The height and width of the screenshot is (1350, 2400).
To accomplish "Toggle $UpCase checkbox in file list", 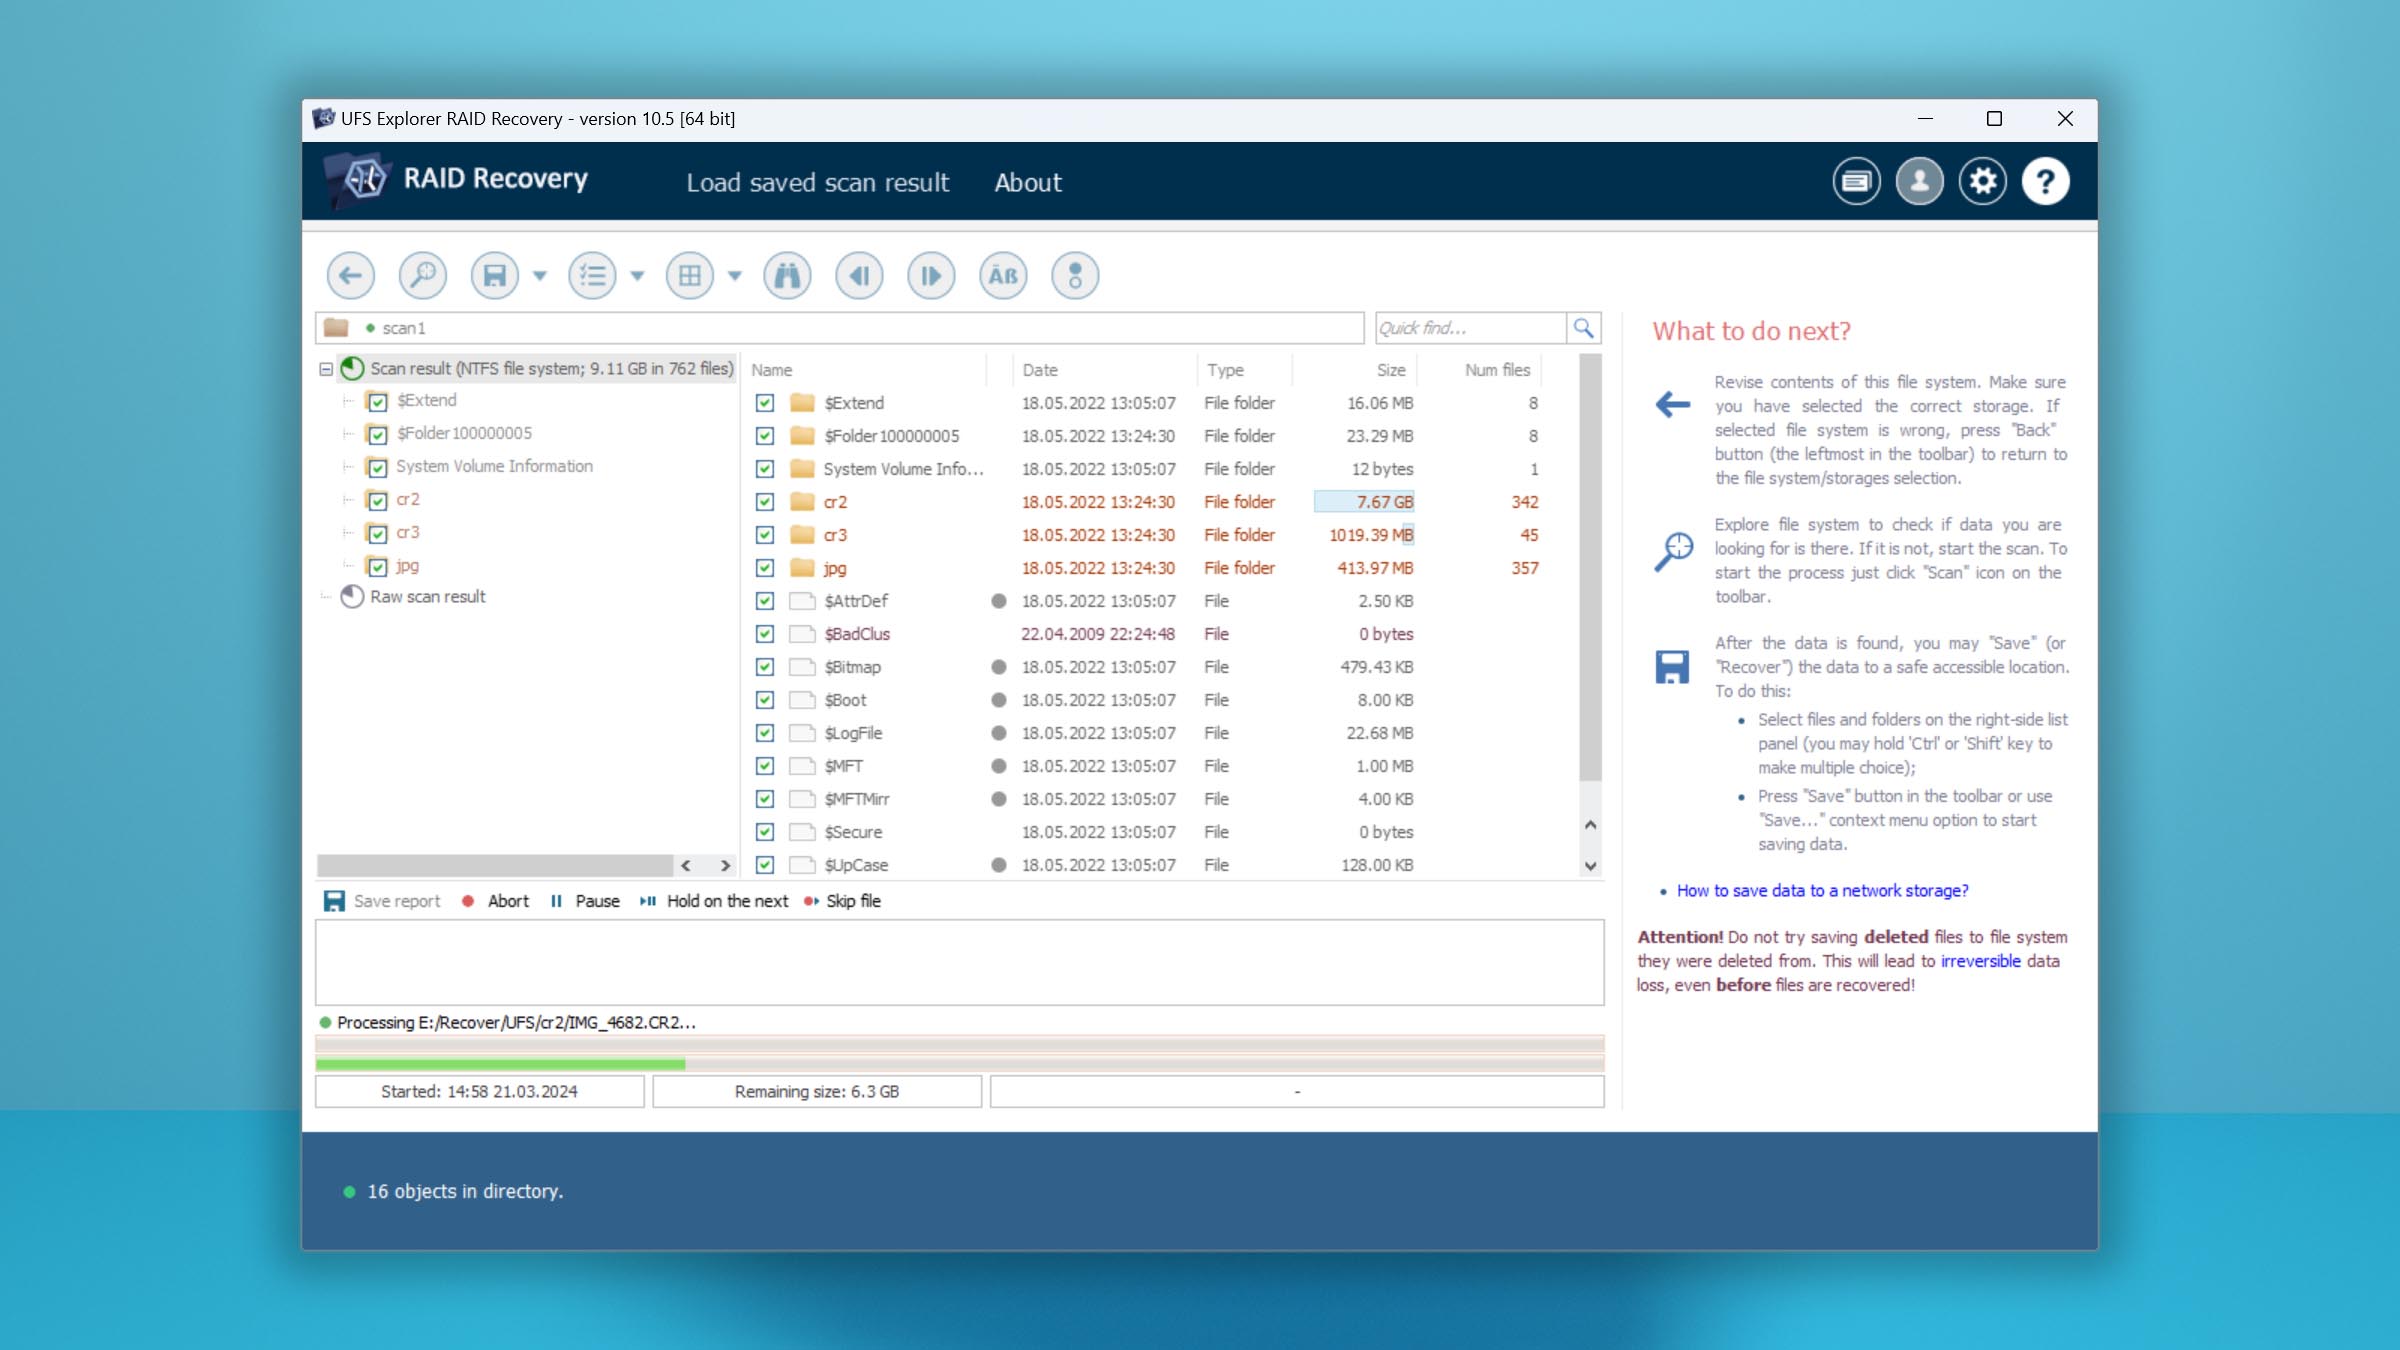I will tap(765, 865).
